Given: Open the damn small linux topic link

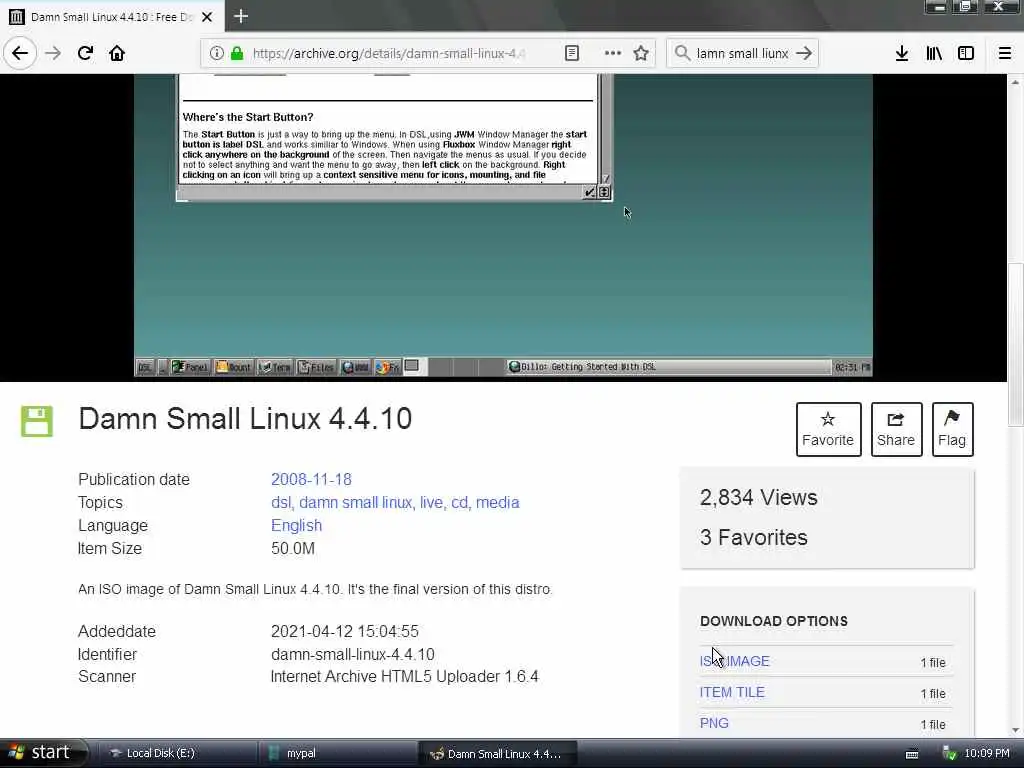Looking at the screenshot, I should [356, 502].
